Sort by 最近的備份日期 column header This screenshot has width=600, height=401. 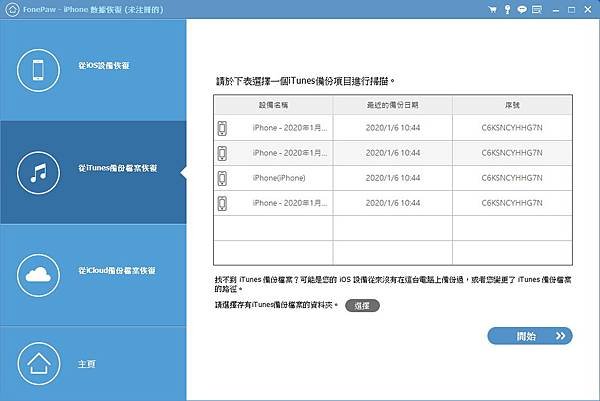point(393,105)
